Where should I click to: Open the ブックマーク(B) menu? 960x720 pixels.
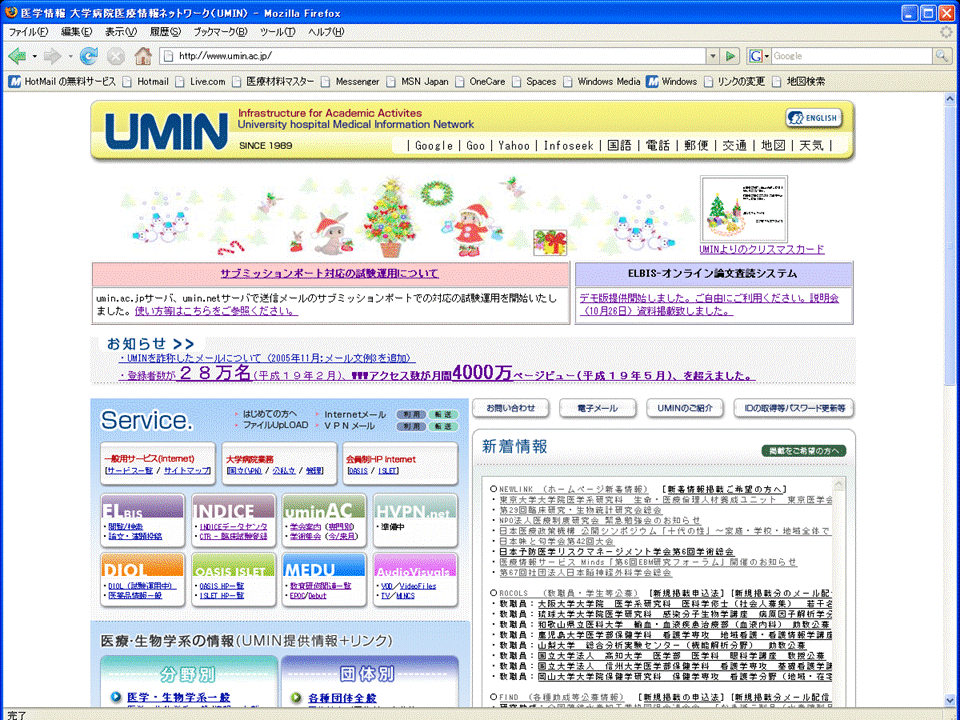tap(214, 32)
